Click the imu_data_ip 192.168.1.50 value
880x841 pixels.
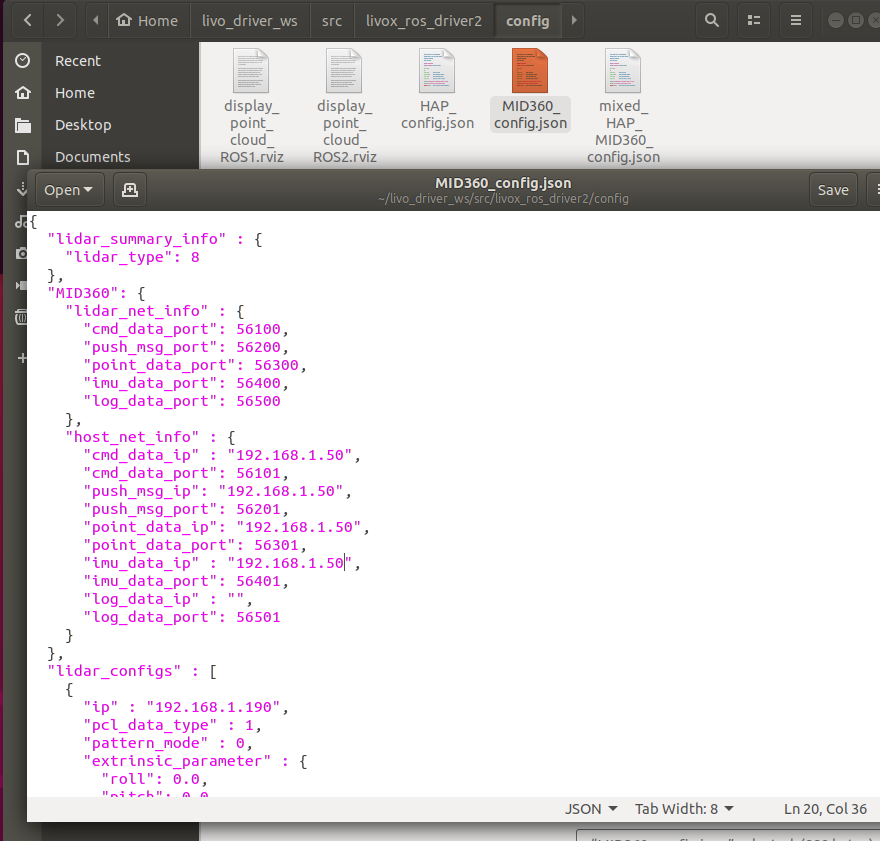click(290, 563)
